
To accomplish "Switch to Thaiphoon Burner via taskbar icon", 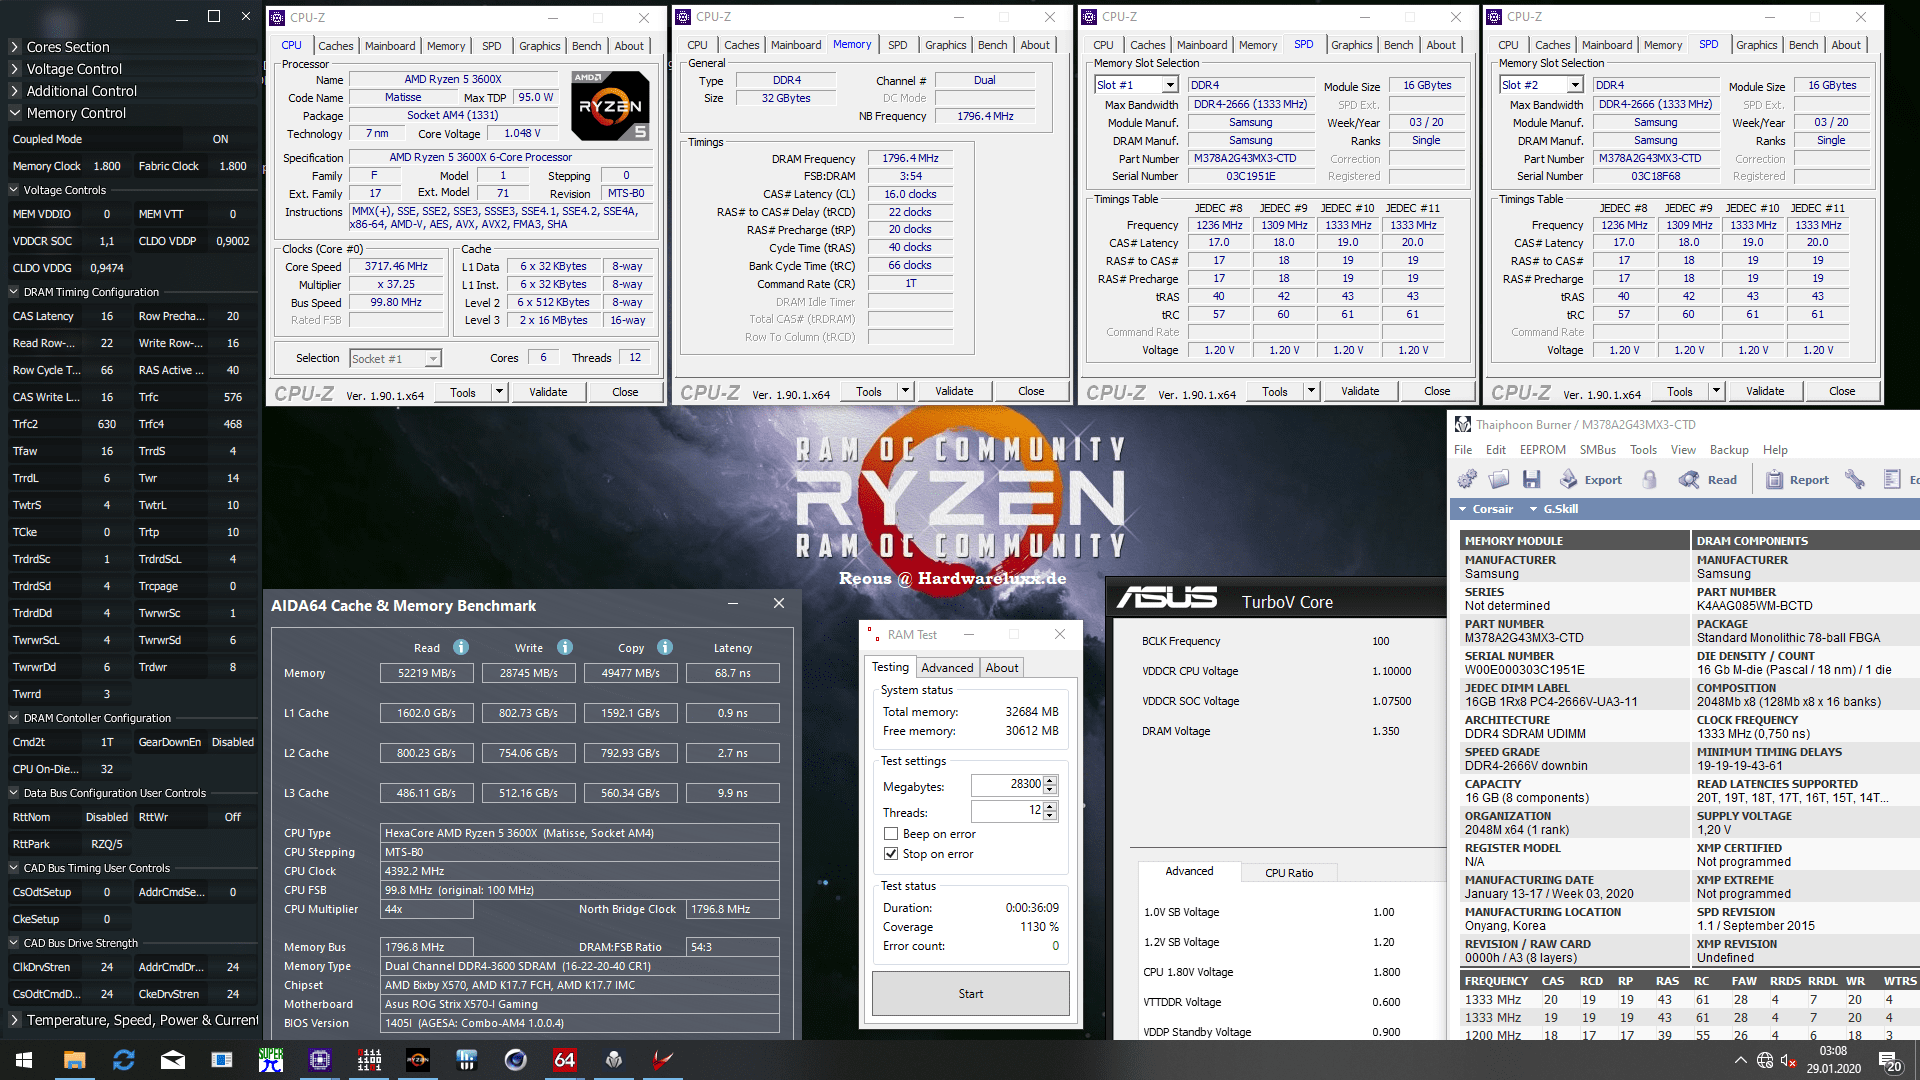I will pos(614,1060).
